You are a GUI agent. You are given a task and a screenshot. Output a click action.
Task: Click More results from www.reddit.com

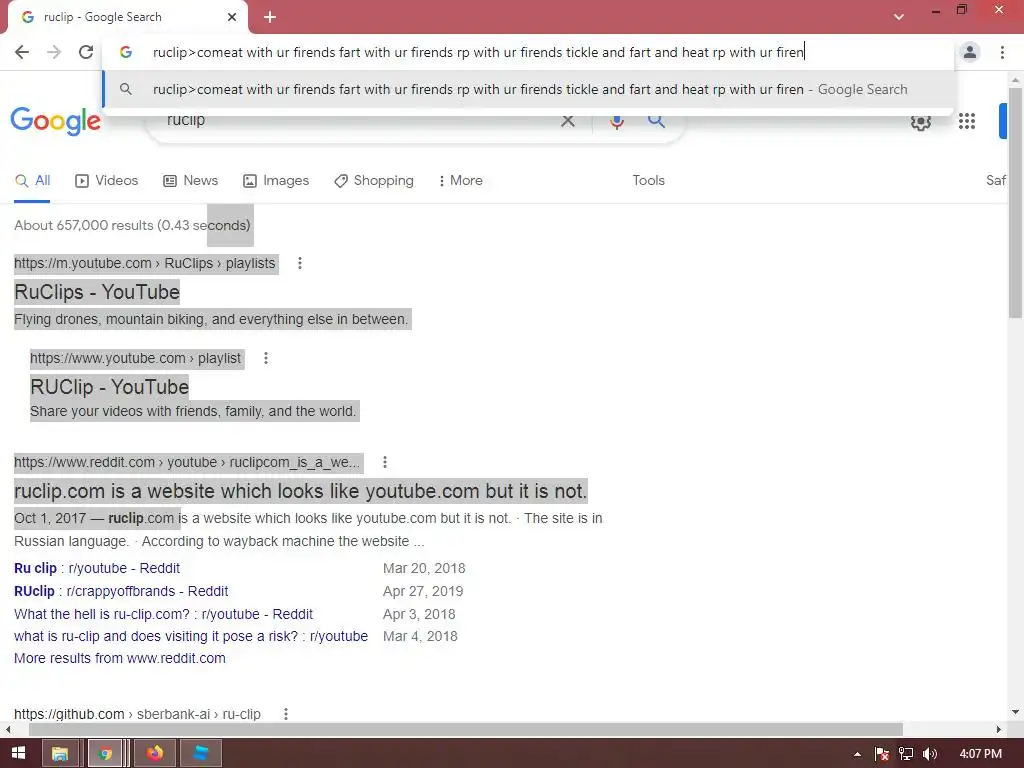click(x=120, y=658)
